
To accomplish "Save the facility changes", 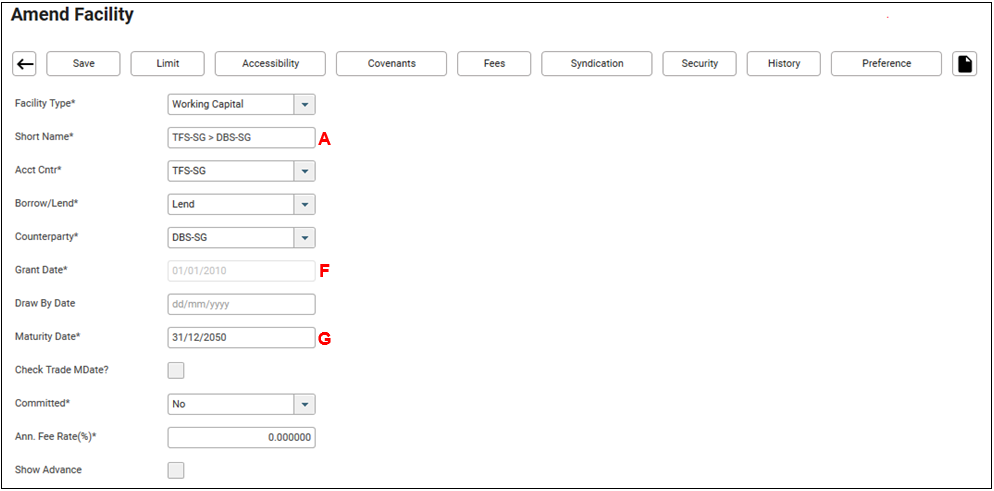I will point(84,64).
